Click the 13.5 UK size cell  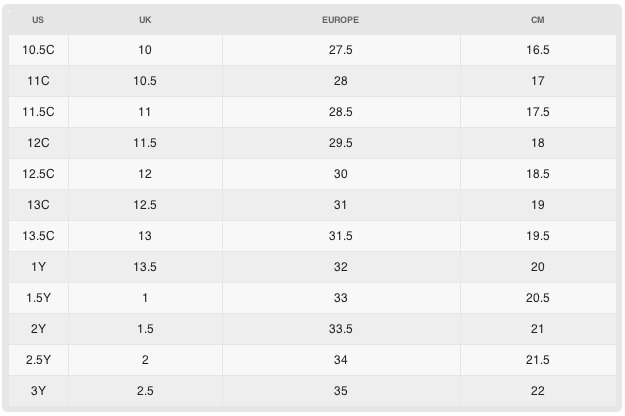pyautogui.click(x=145, y=267)
